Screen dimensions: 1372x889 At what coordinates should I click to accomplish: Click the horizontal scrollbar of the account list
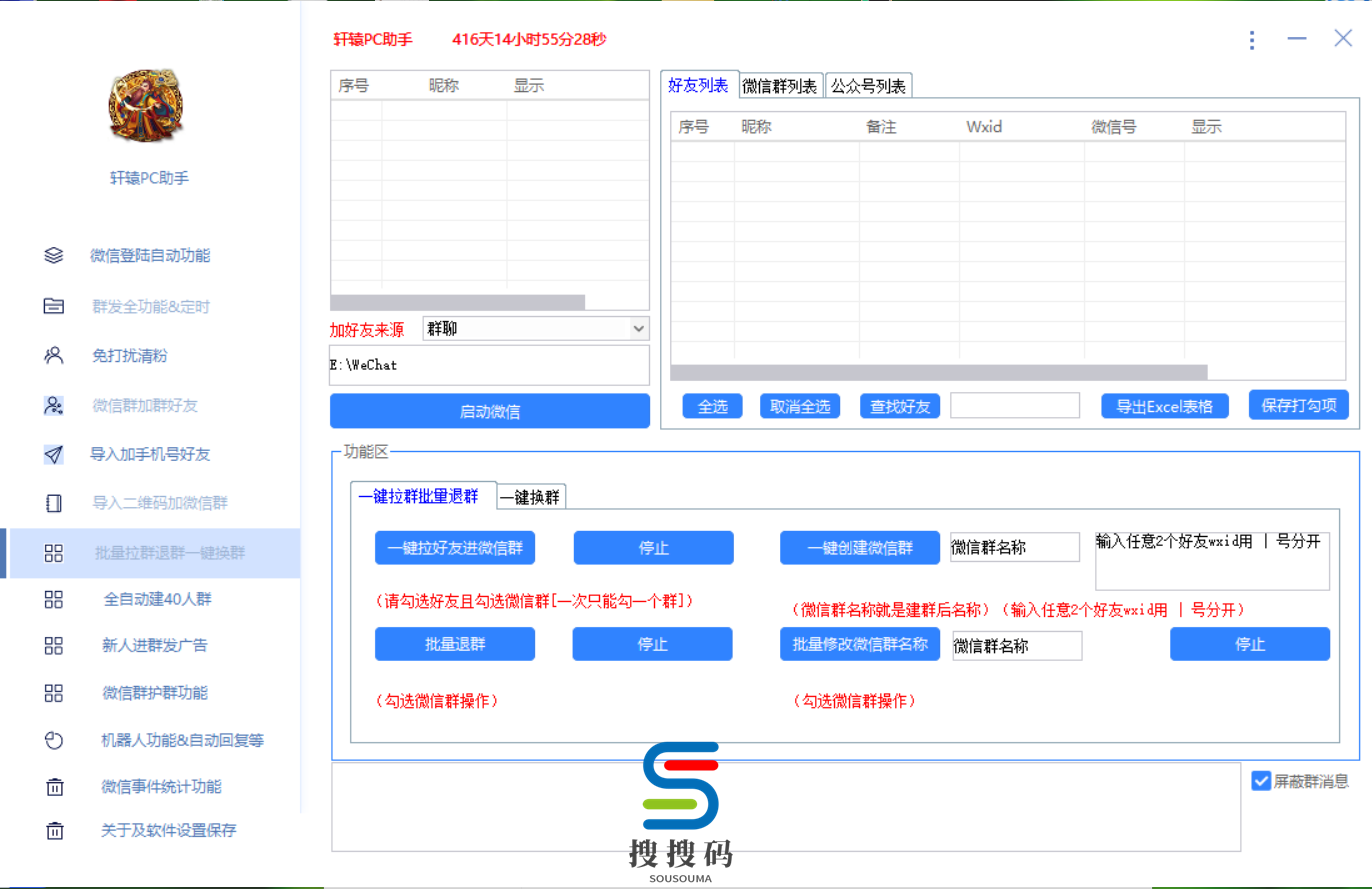coord(458,302)
